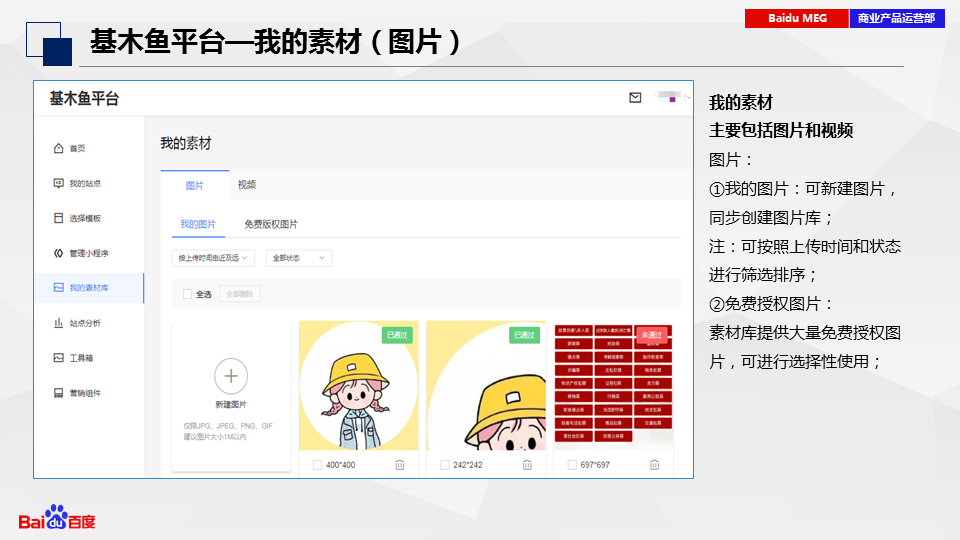Open 管理小程序 in the sidebar

89,253
